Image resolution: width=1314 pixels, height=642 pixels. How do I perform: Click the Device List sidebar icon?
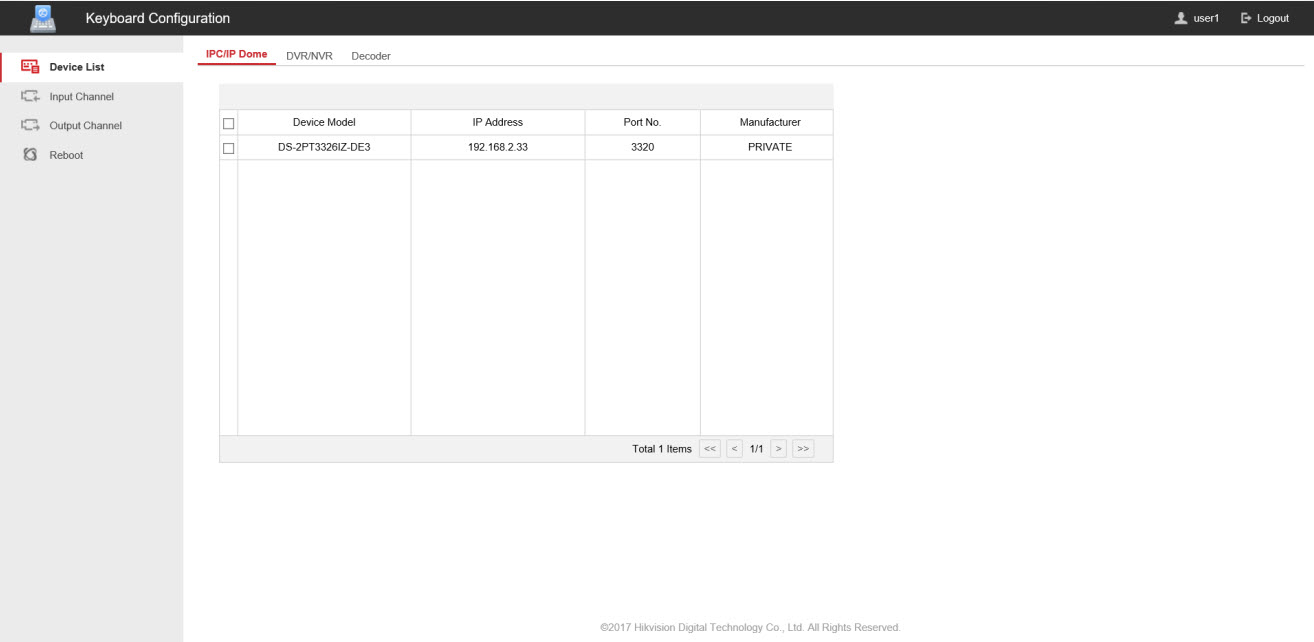(29, 67)
